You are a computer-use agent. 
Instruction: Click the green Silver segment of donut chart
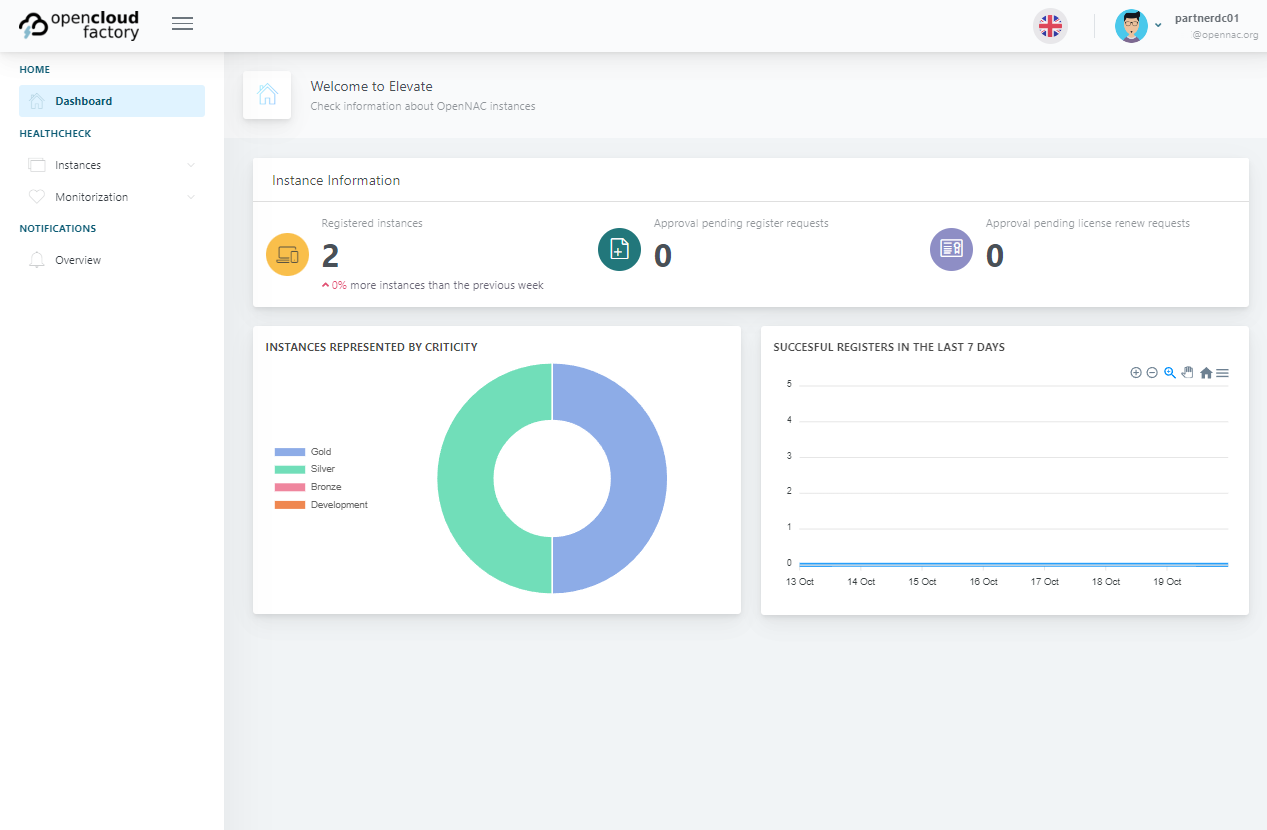tap(466, 478)
